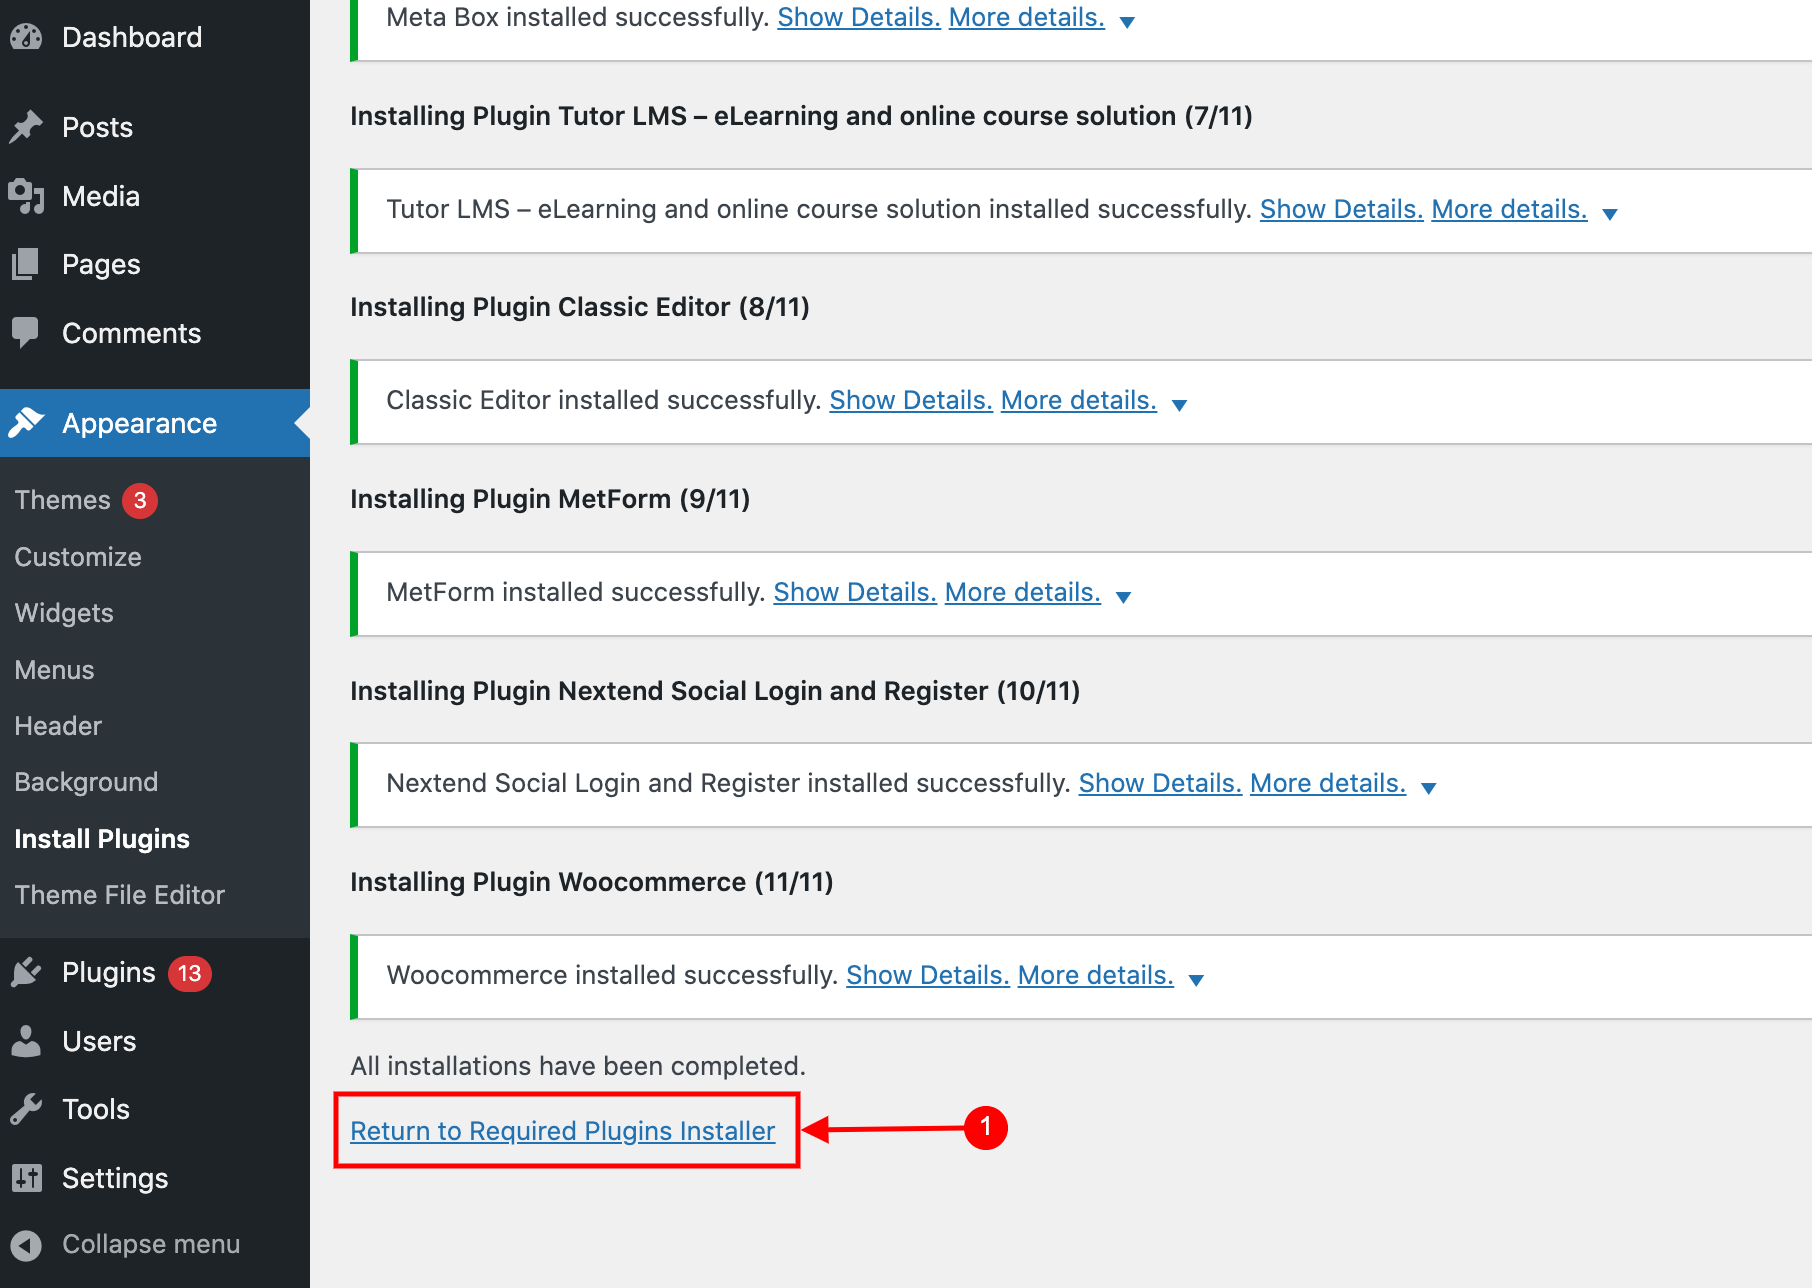
Task: Click the Collapse menu arrow icon
Action: [27, 1245]
